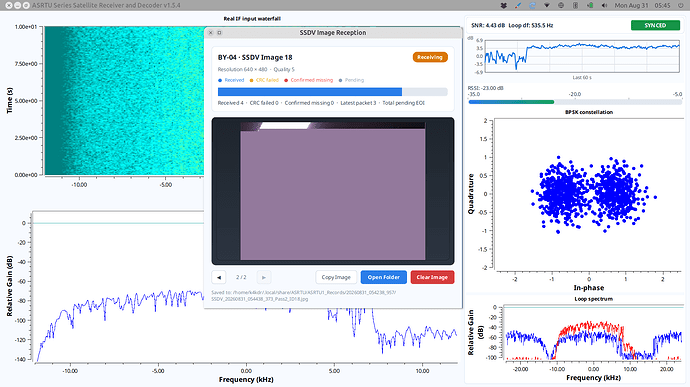Click the 'Saved to:' file path text
Screen dimensions: 690x387
click(x=303, y=295)
